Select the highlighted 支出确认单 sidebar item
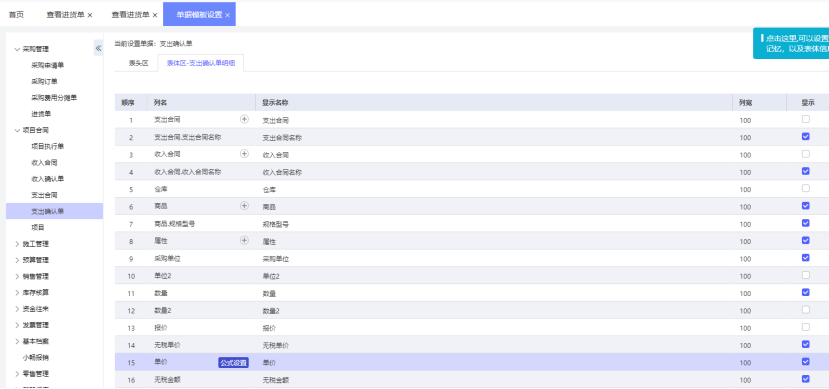Viewport: 829px width, 389px height. coord(54,211)
